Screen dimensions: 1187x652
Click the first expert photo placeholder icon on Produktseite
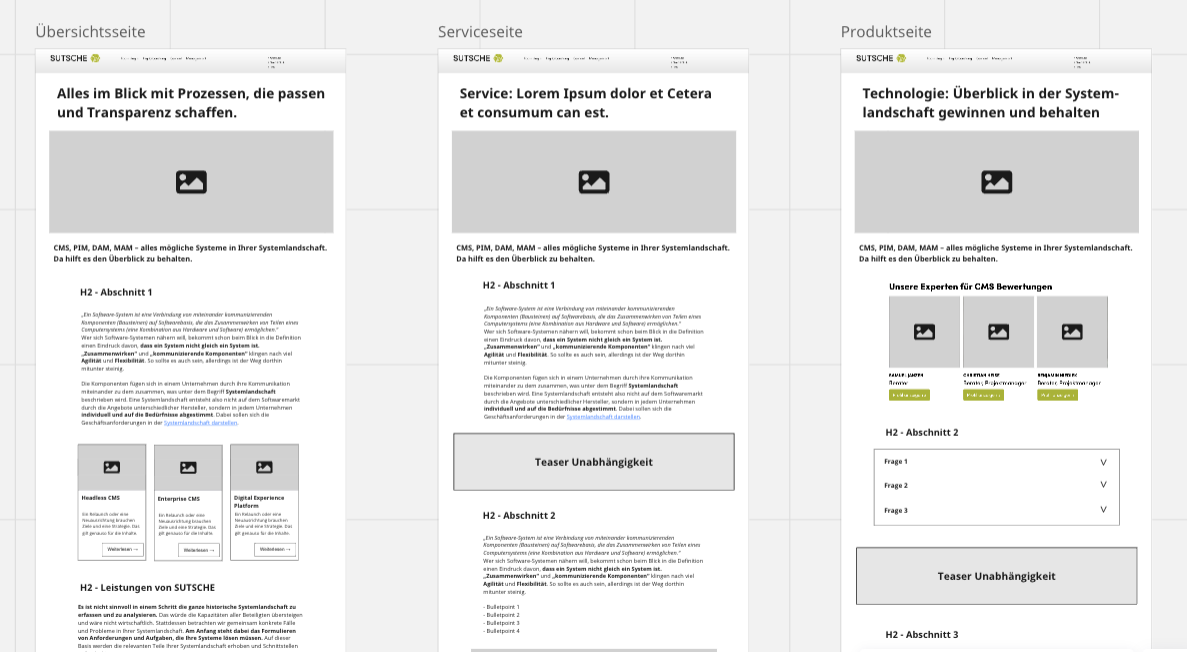(x=924, y=333)
